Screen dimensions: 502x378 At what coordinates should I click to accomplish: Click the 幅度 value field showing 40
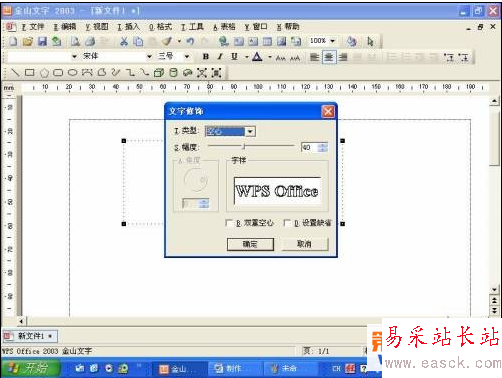click(309, 147)
